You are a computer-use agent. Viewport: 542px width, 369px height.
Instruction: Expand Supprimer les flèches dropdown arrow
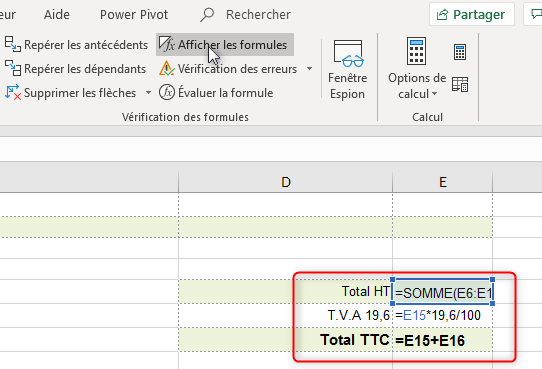(x=148, y=93)
